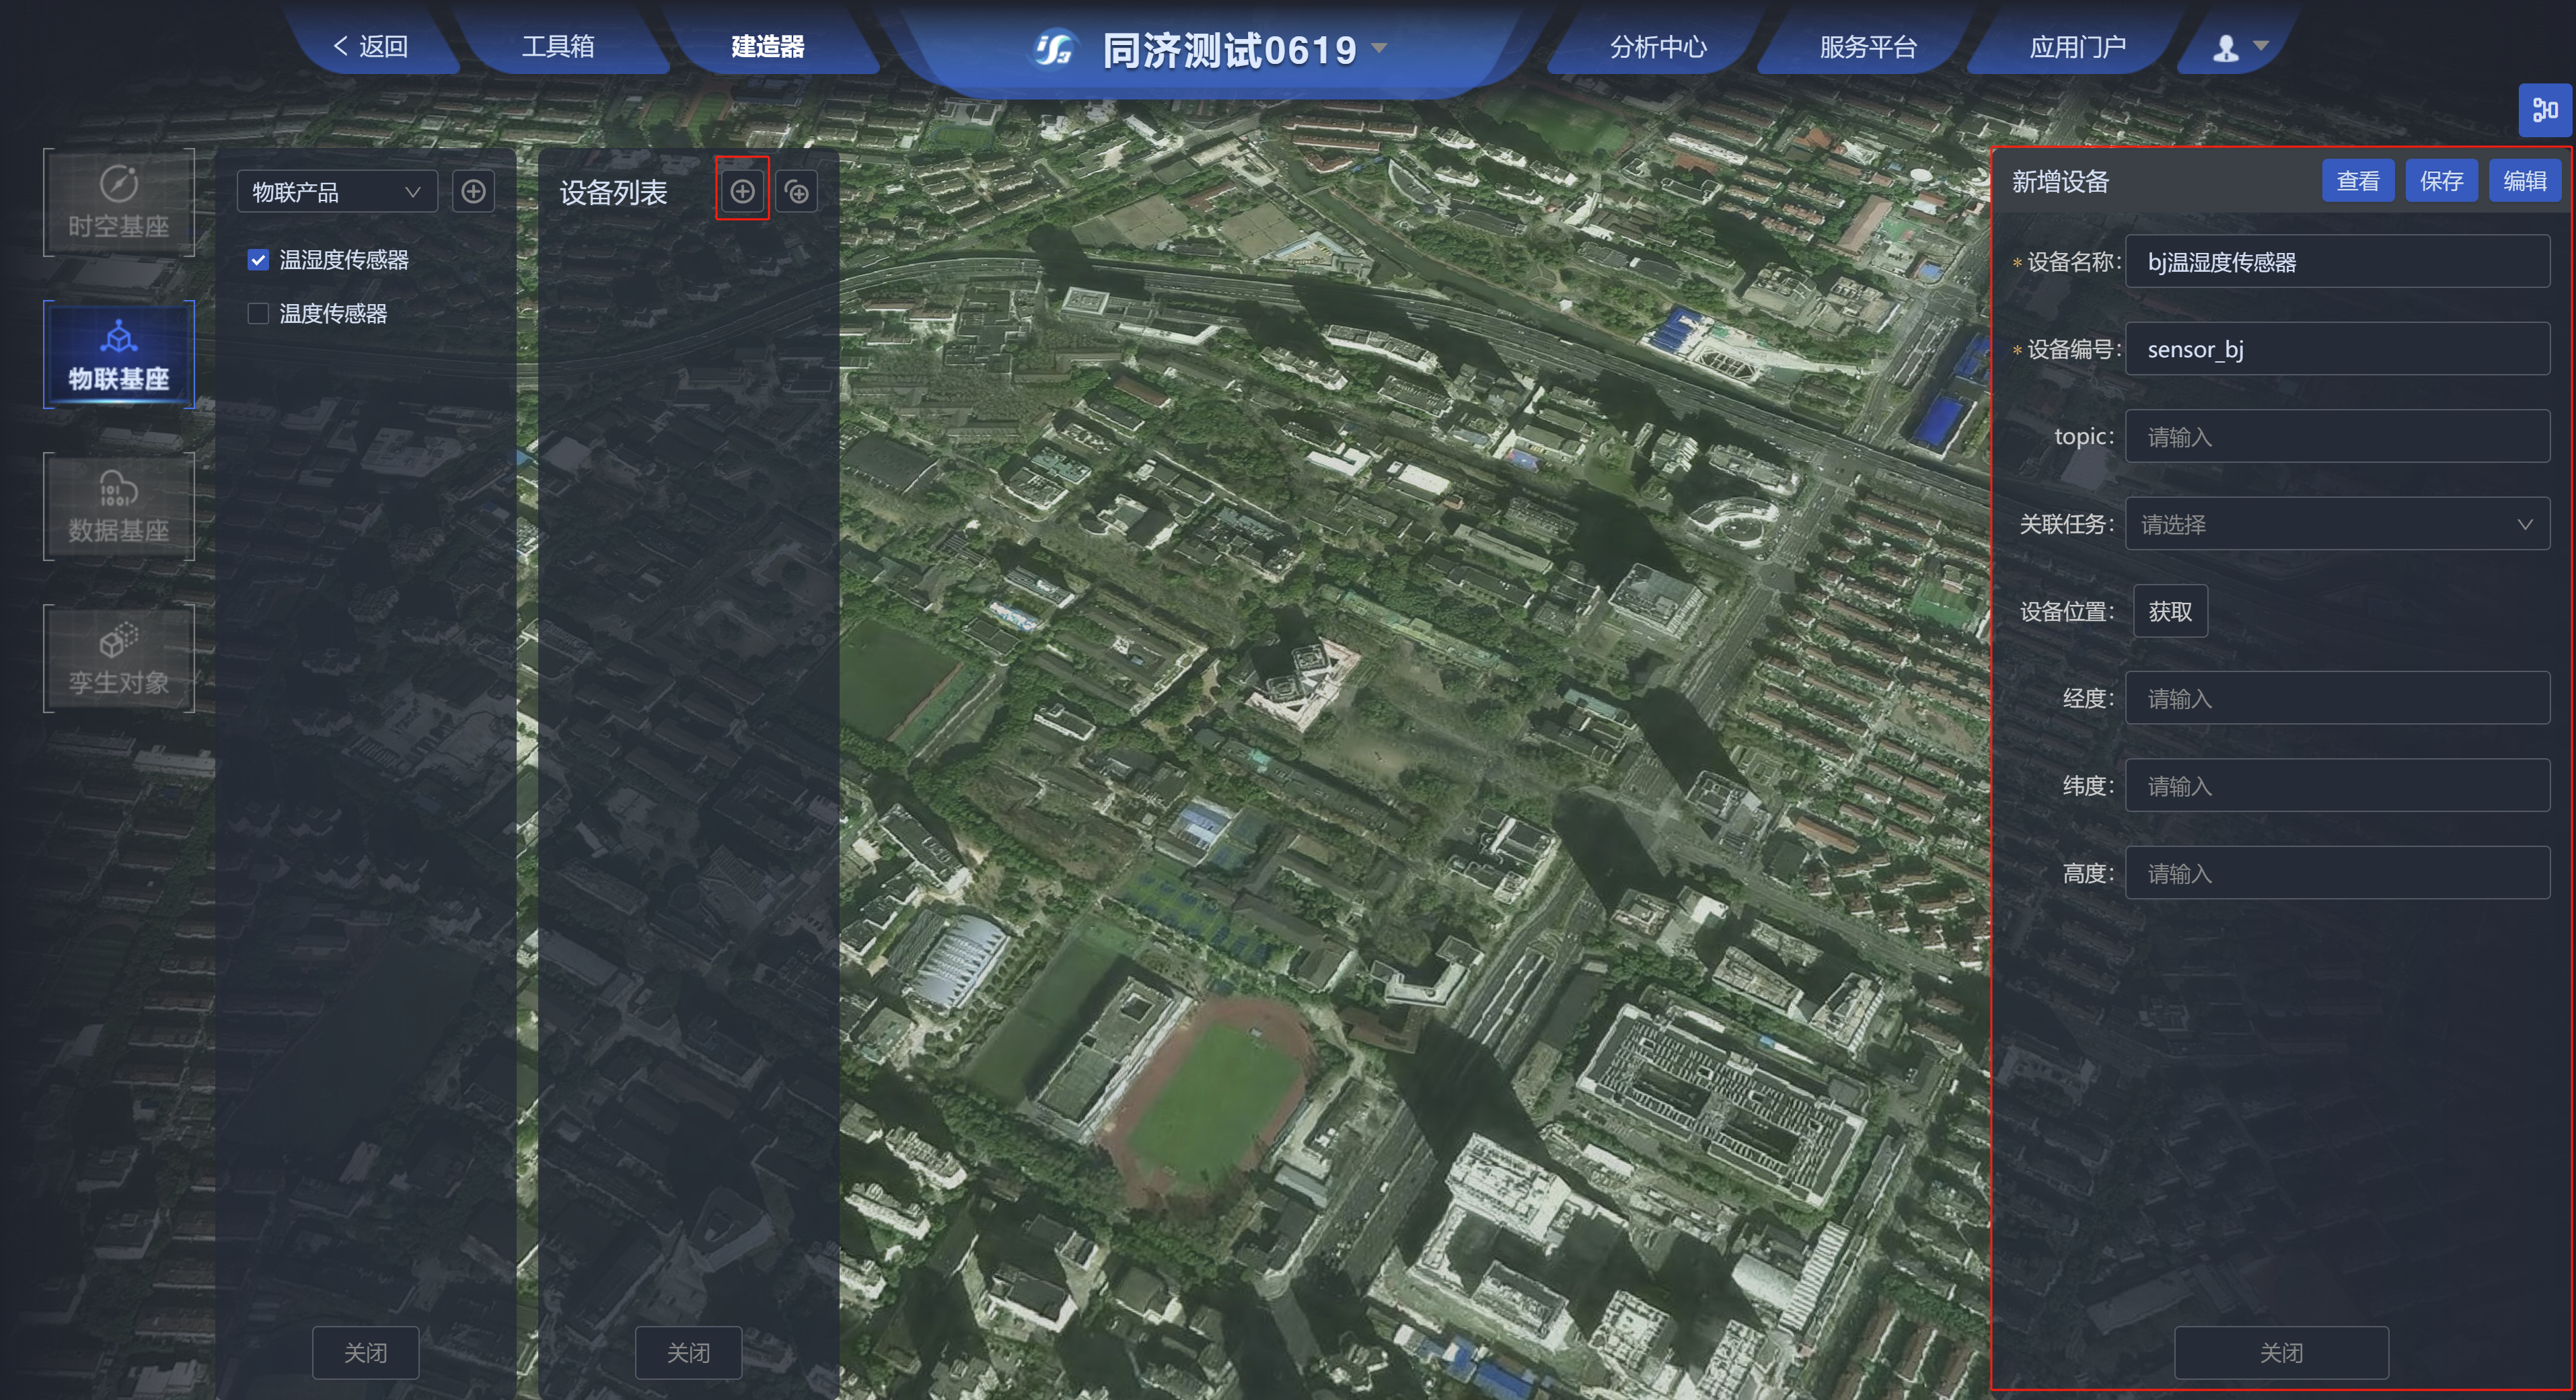Click the 温度传感器 label text
The width and height of the screenshot is (2576, 1400).
point(333,314)
